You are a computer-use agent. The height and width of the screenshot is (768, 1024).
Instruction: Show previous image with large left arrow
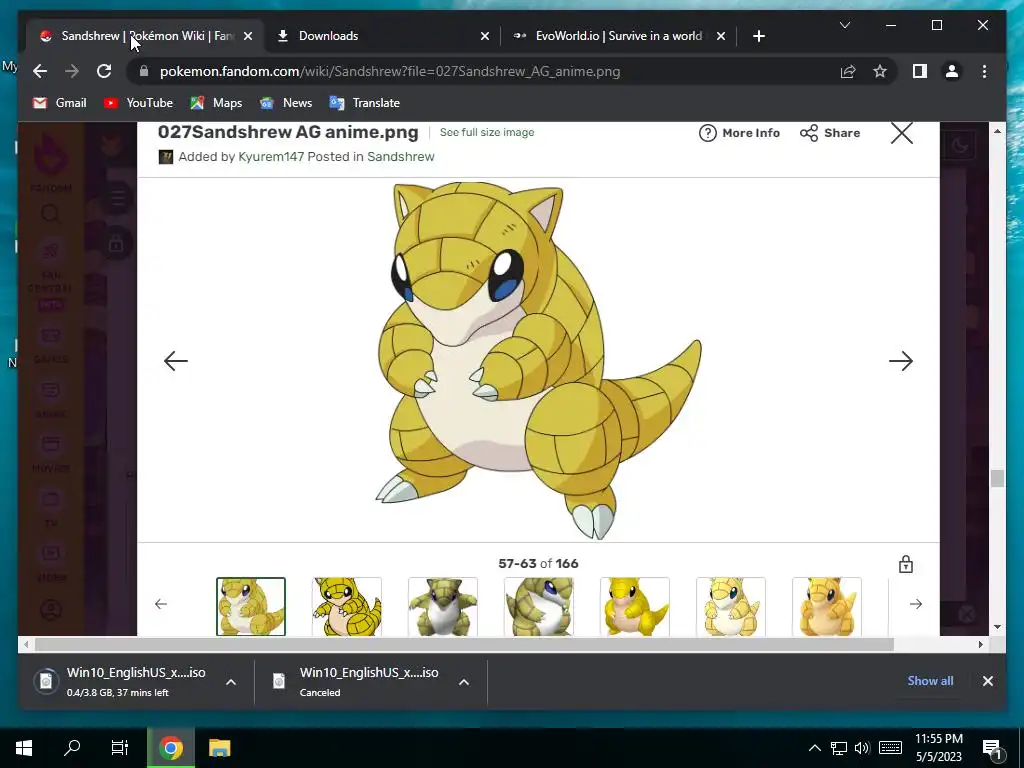176,360
